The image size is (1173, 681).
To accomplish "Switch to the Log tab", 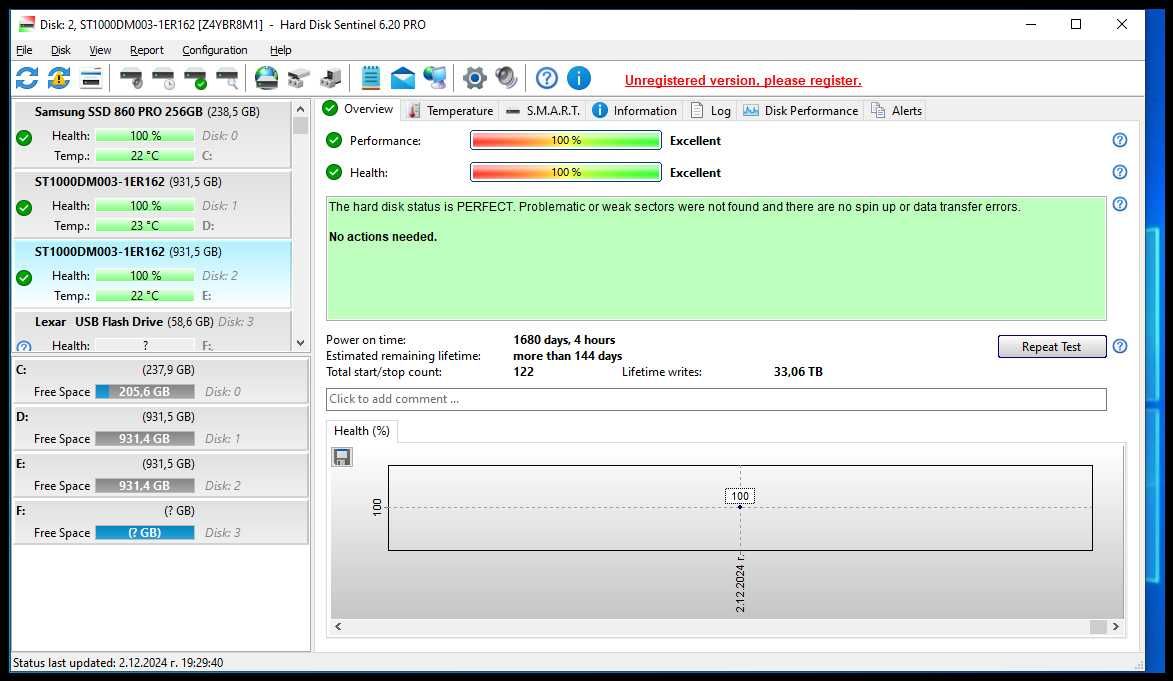I will [711, 111].
